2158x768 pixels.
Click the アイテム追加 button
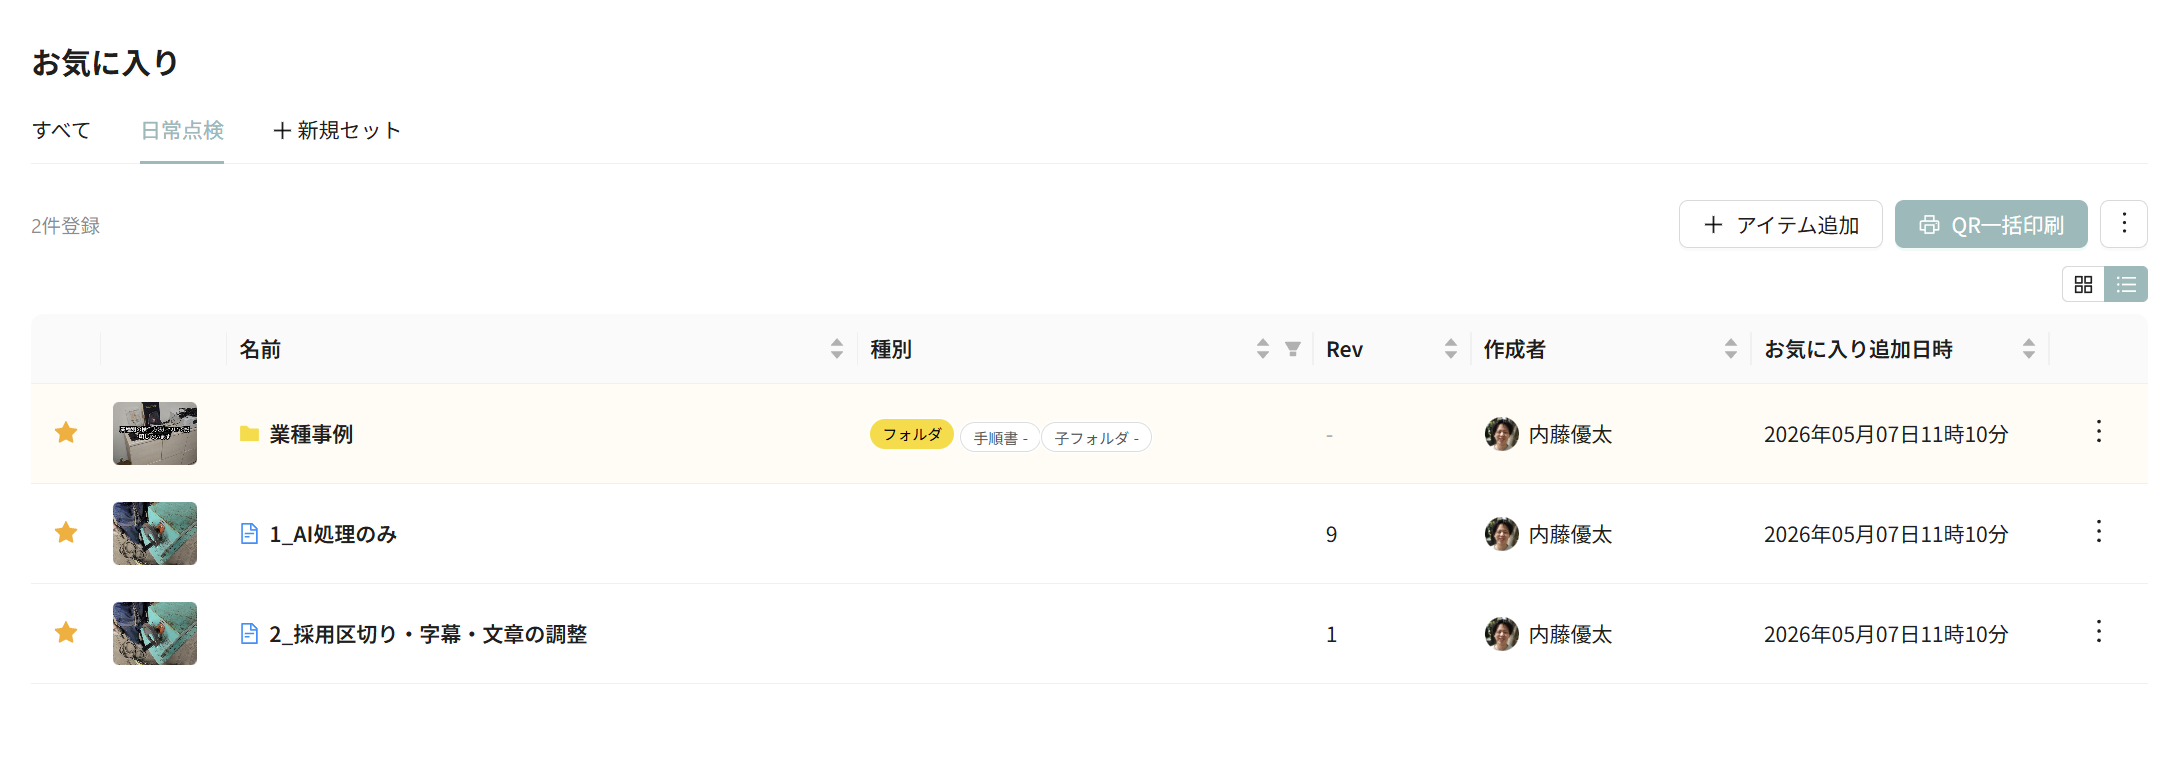tap(1780, 224)
